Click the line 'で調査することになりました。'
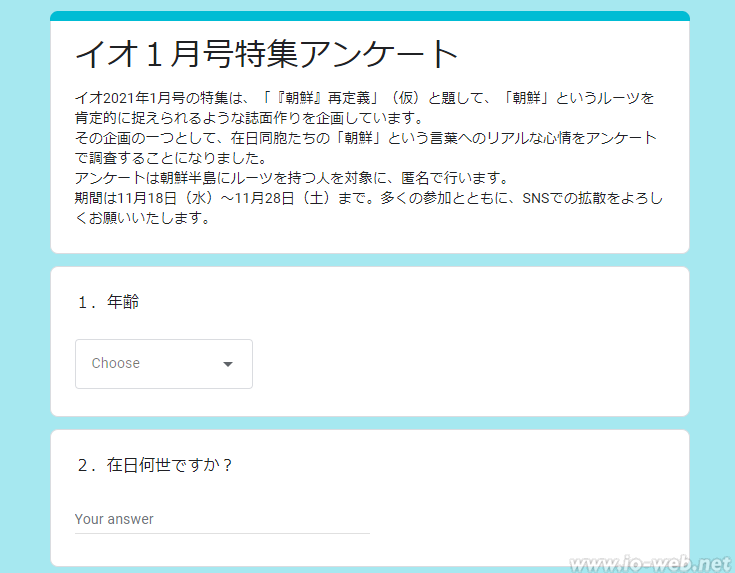This screenshot has height=573, width=735. (x=171, y=158)
